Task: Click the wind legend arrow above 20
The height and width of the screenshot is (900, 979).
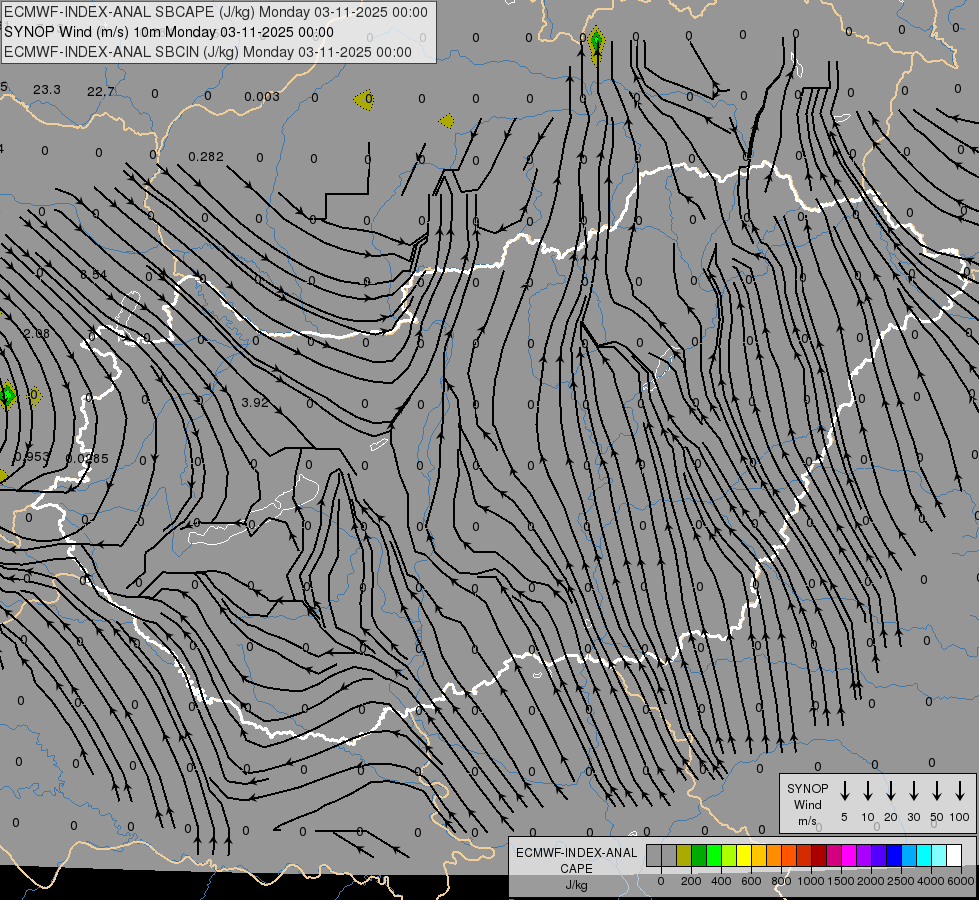Action: point(891,791)
